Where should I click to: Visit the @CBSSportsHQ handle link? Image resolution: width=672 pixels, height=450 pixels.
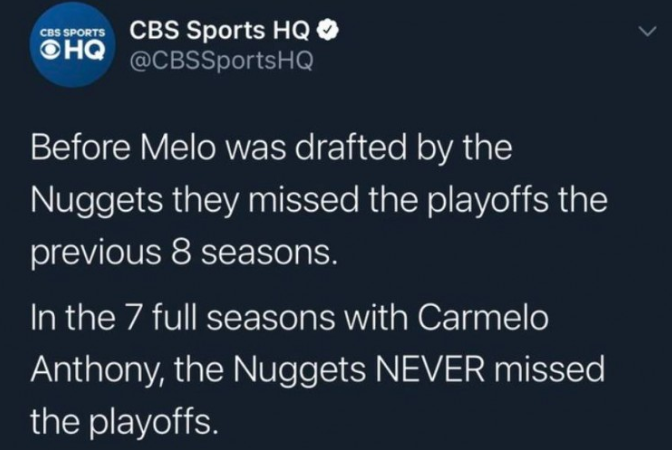click(222, 61)
